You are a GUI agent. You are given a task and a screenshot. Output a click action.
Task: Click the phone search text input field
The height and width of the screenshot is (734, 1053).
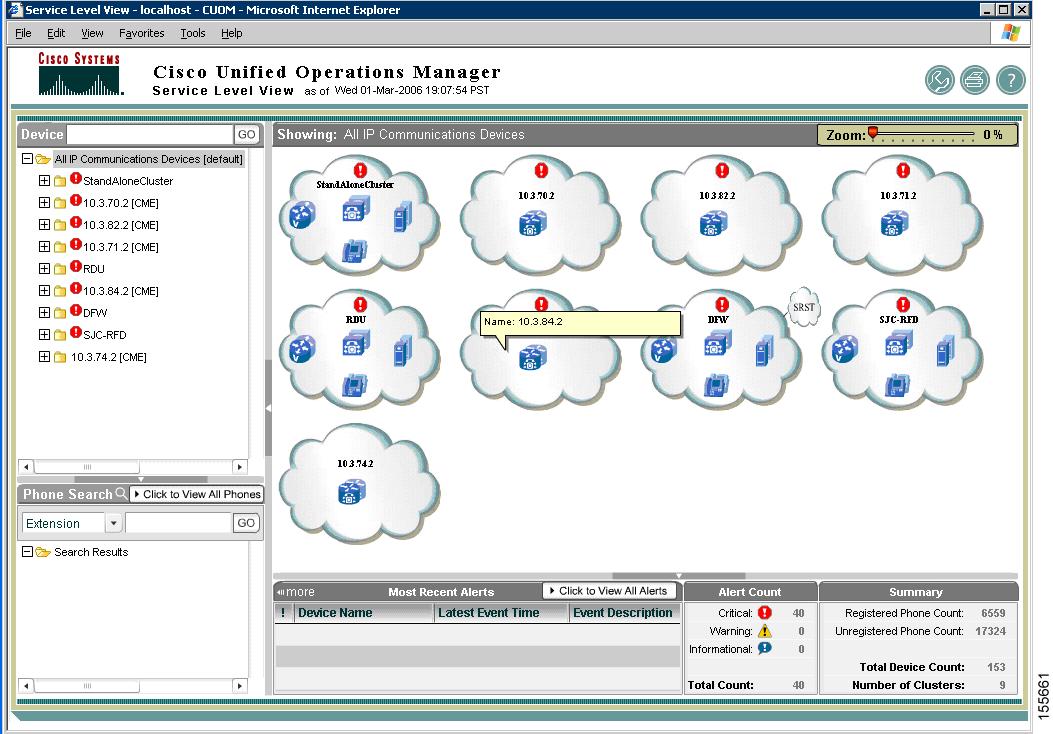point(179,523)
